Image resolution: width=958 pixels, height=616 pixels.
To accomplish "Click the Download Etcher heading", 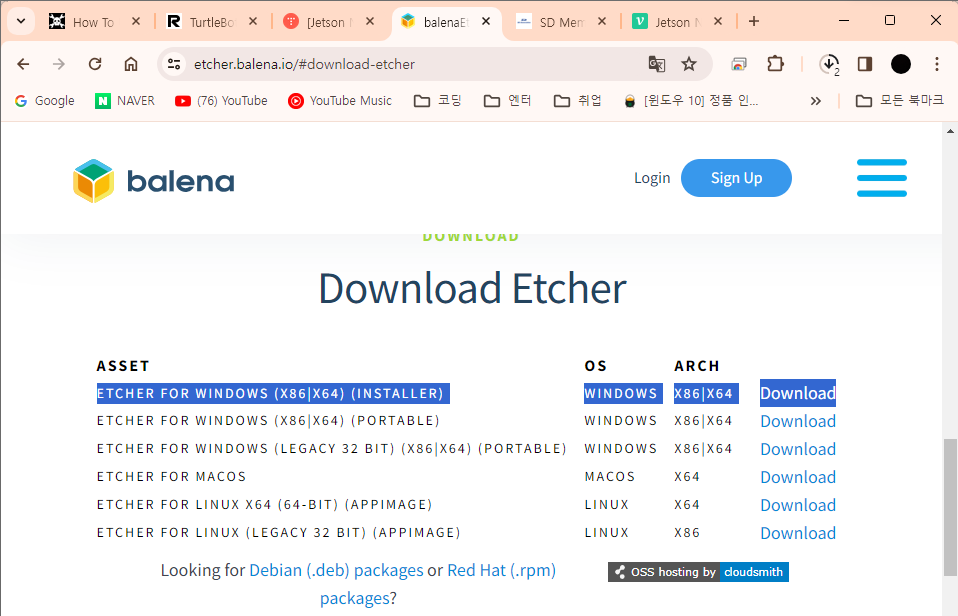I will pyautogui.click(x=472, y=288).
